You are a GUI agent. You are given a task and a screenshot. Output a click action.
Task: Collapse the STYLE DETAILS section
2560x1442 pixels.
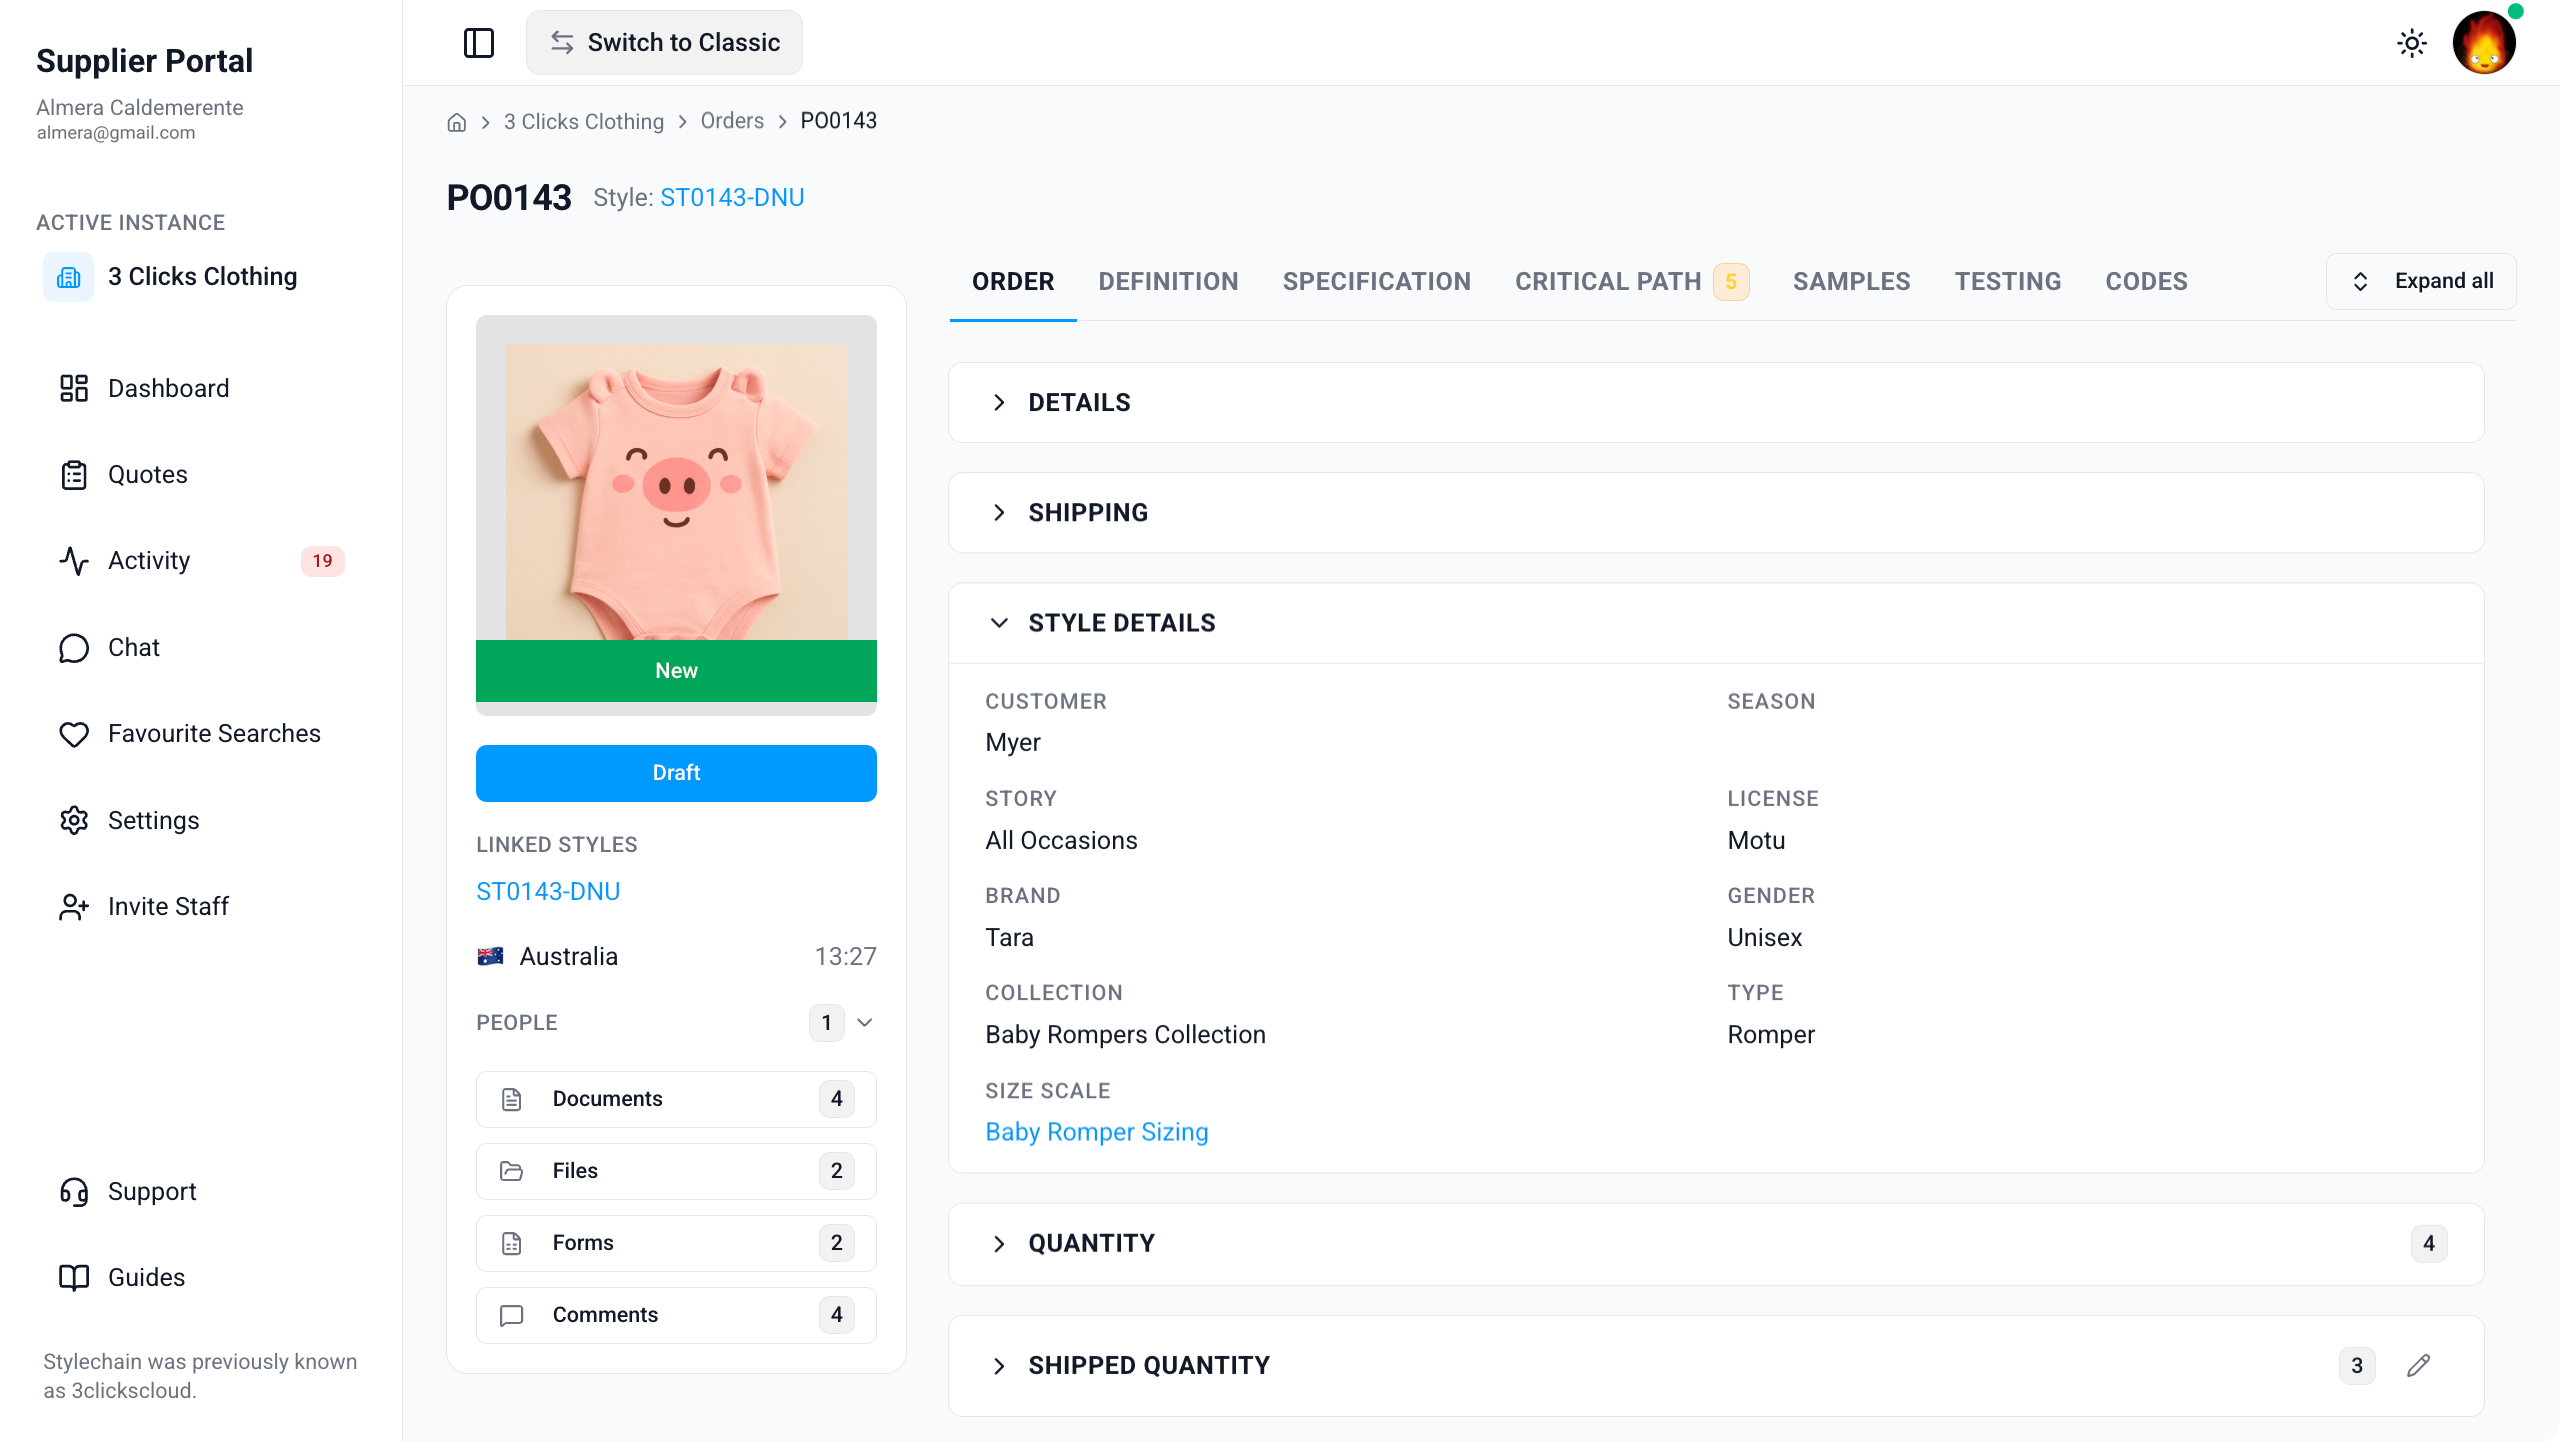(x=1716, y=623)
